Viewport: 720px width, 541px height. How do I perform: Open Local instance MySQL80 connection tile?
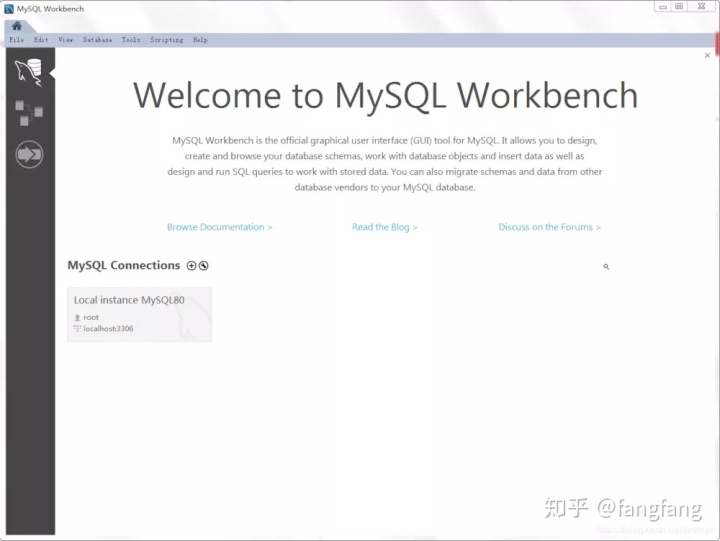[140, 315]
